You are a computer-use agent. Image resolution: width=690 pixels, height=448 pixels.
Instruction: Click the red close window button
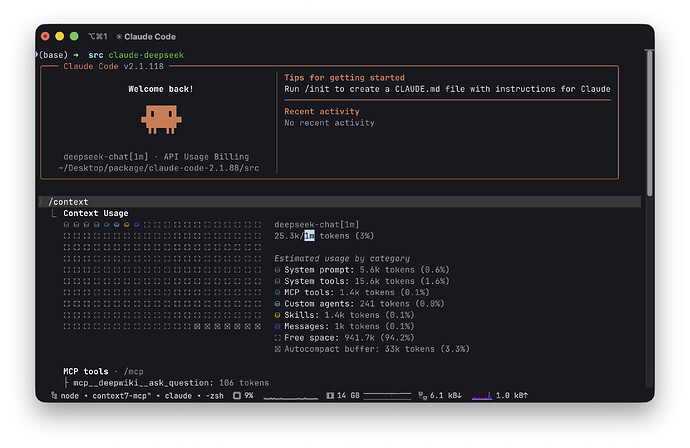tap(45, 37)
